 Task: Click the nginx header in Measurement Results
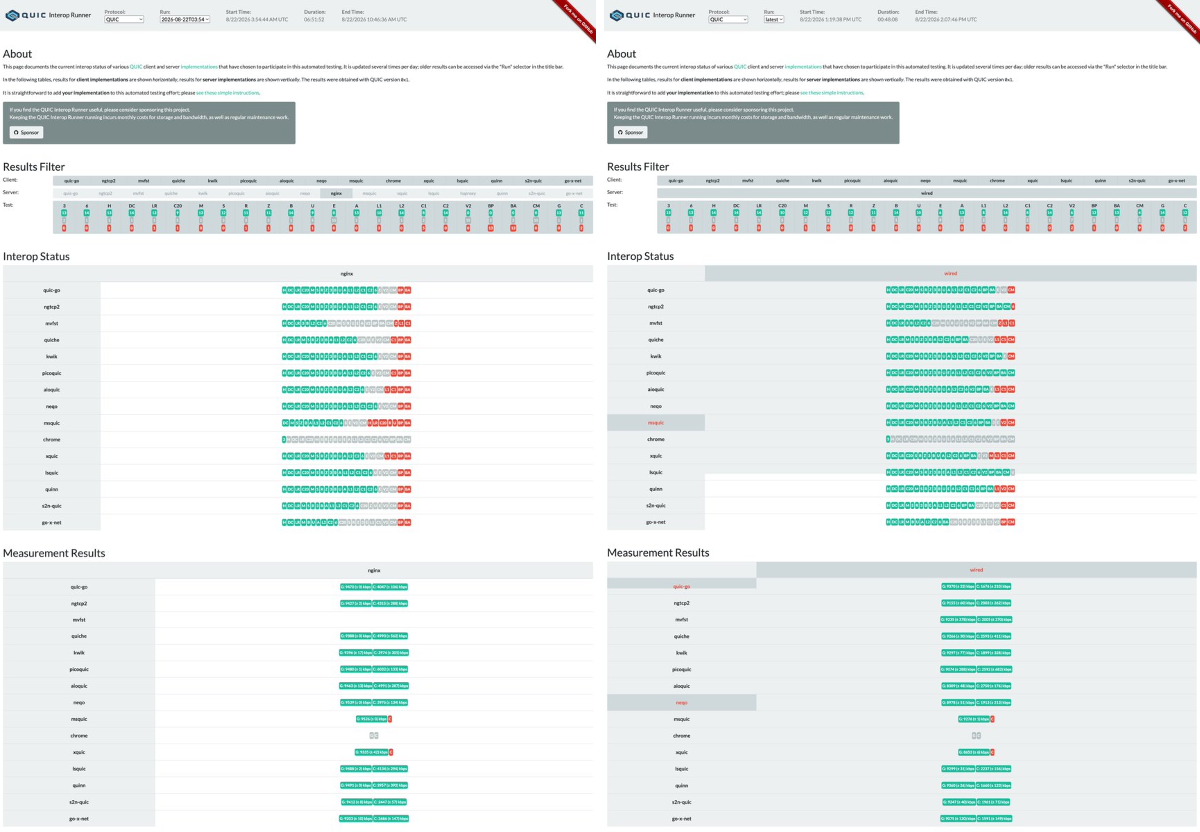click(x=374, y=570)
